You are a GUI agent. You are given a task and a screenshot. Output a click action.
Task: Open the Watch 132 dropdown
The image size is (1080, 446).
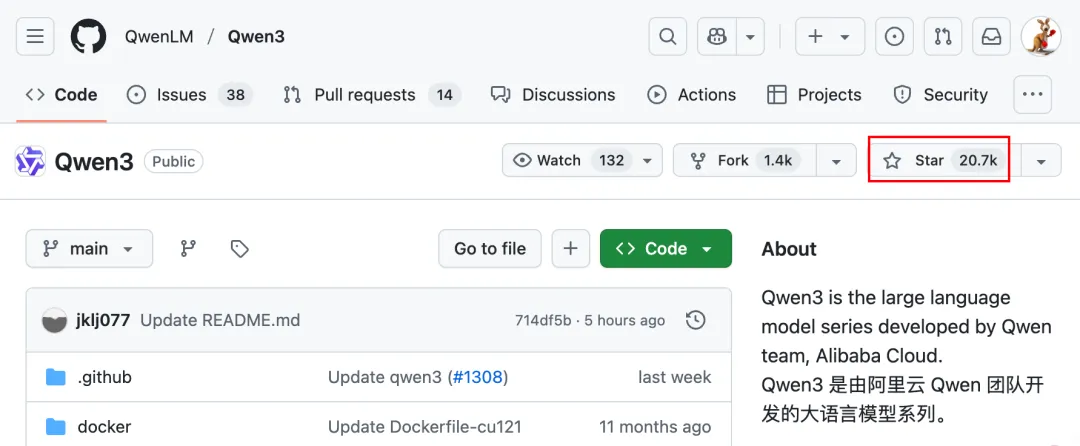click(x=582, y=161)
